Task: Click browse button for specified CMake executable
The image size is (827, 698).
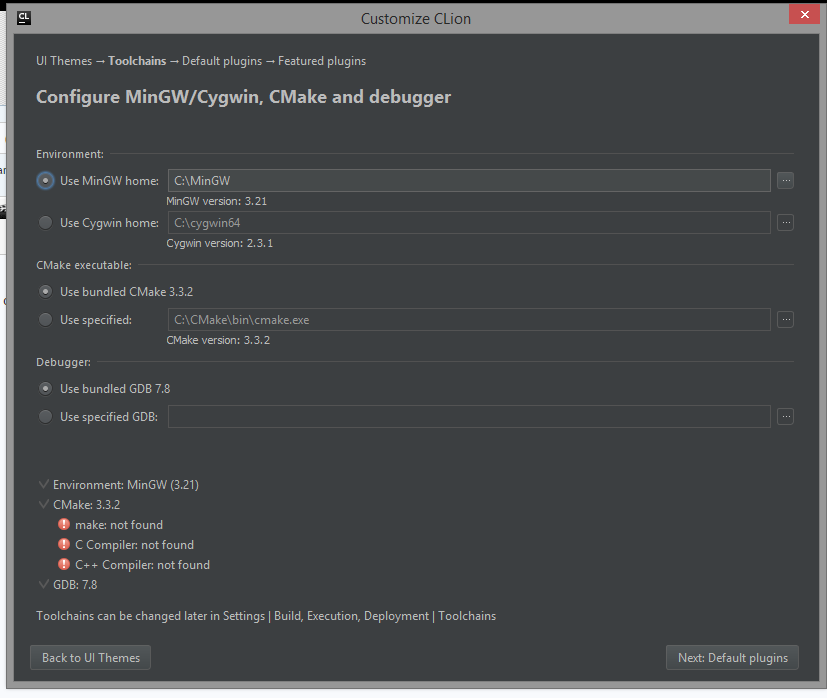Action: coord(785,320)
